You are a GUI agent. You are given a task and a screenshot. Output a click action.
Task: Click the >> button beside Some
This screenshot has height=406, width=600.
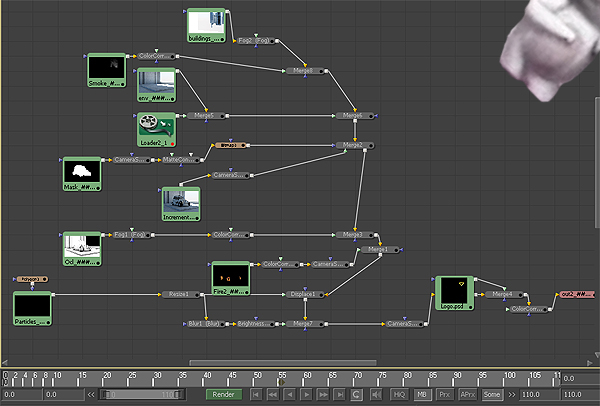[x=514, y=394]
